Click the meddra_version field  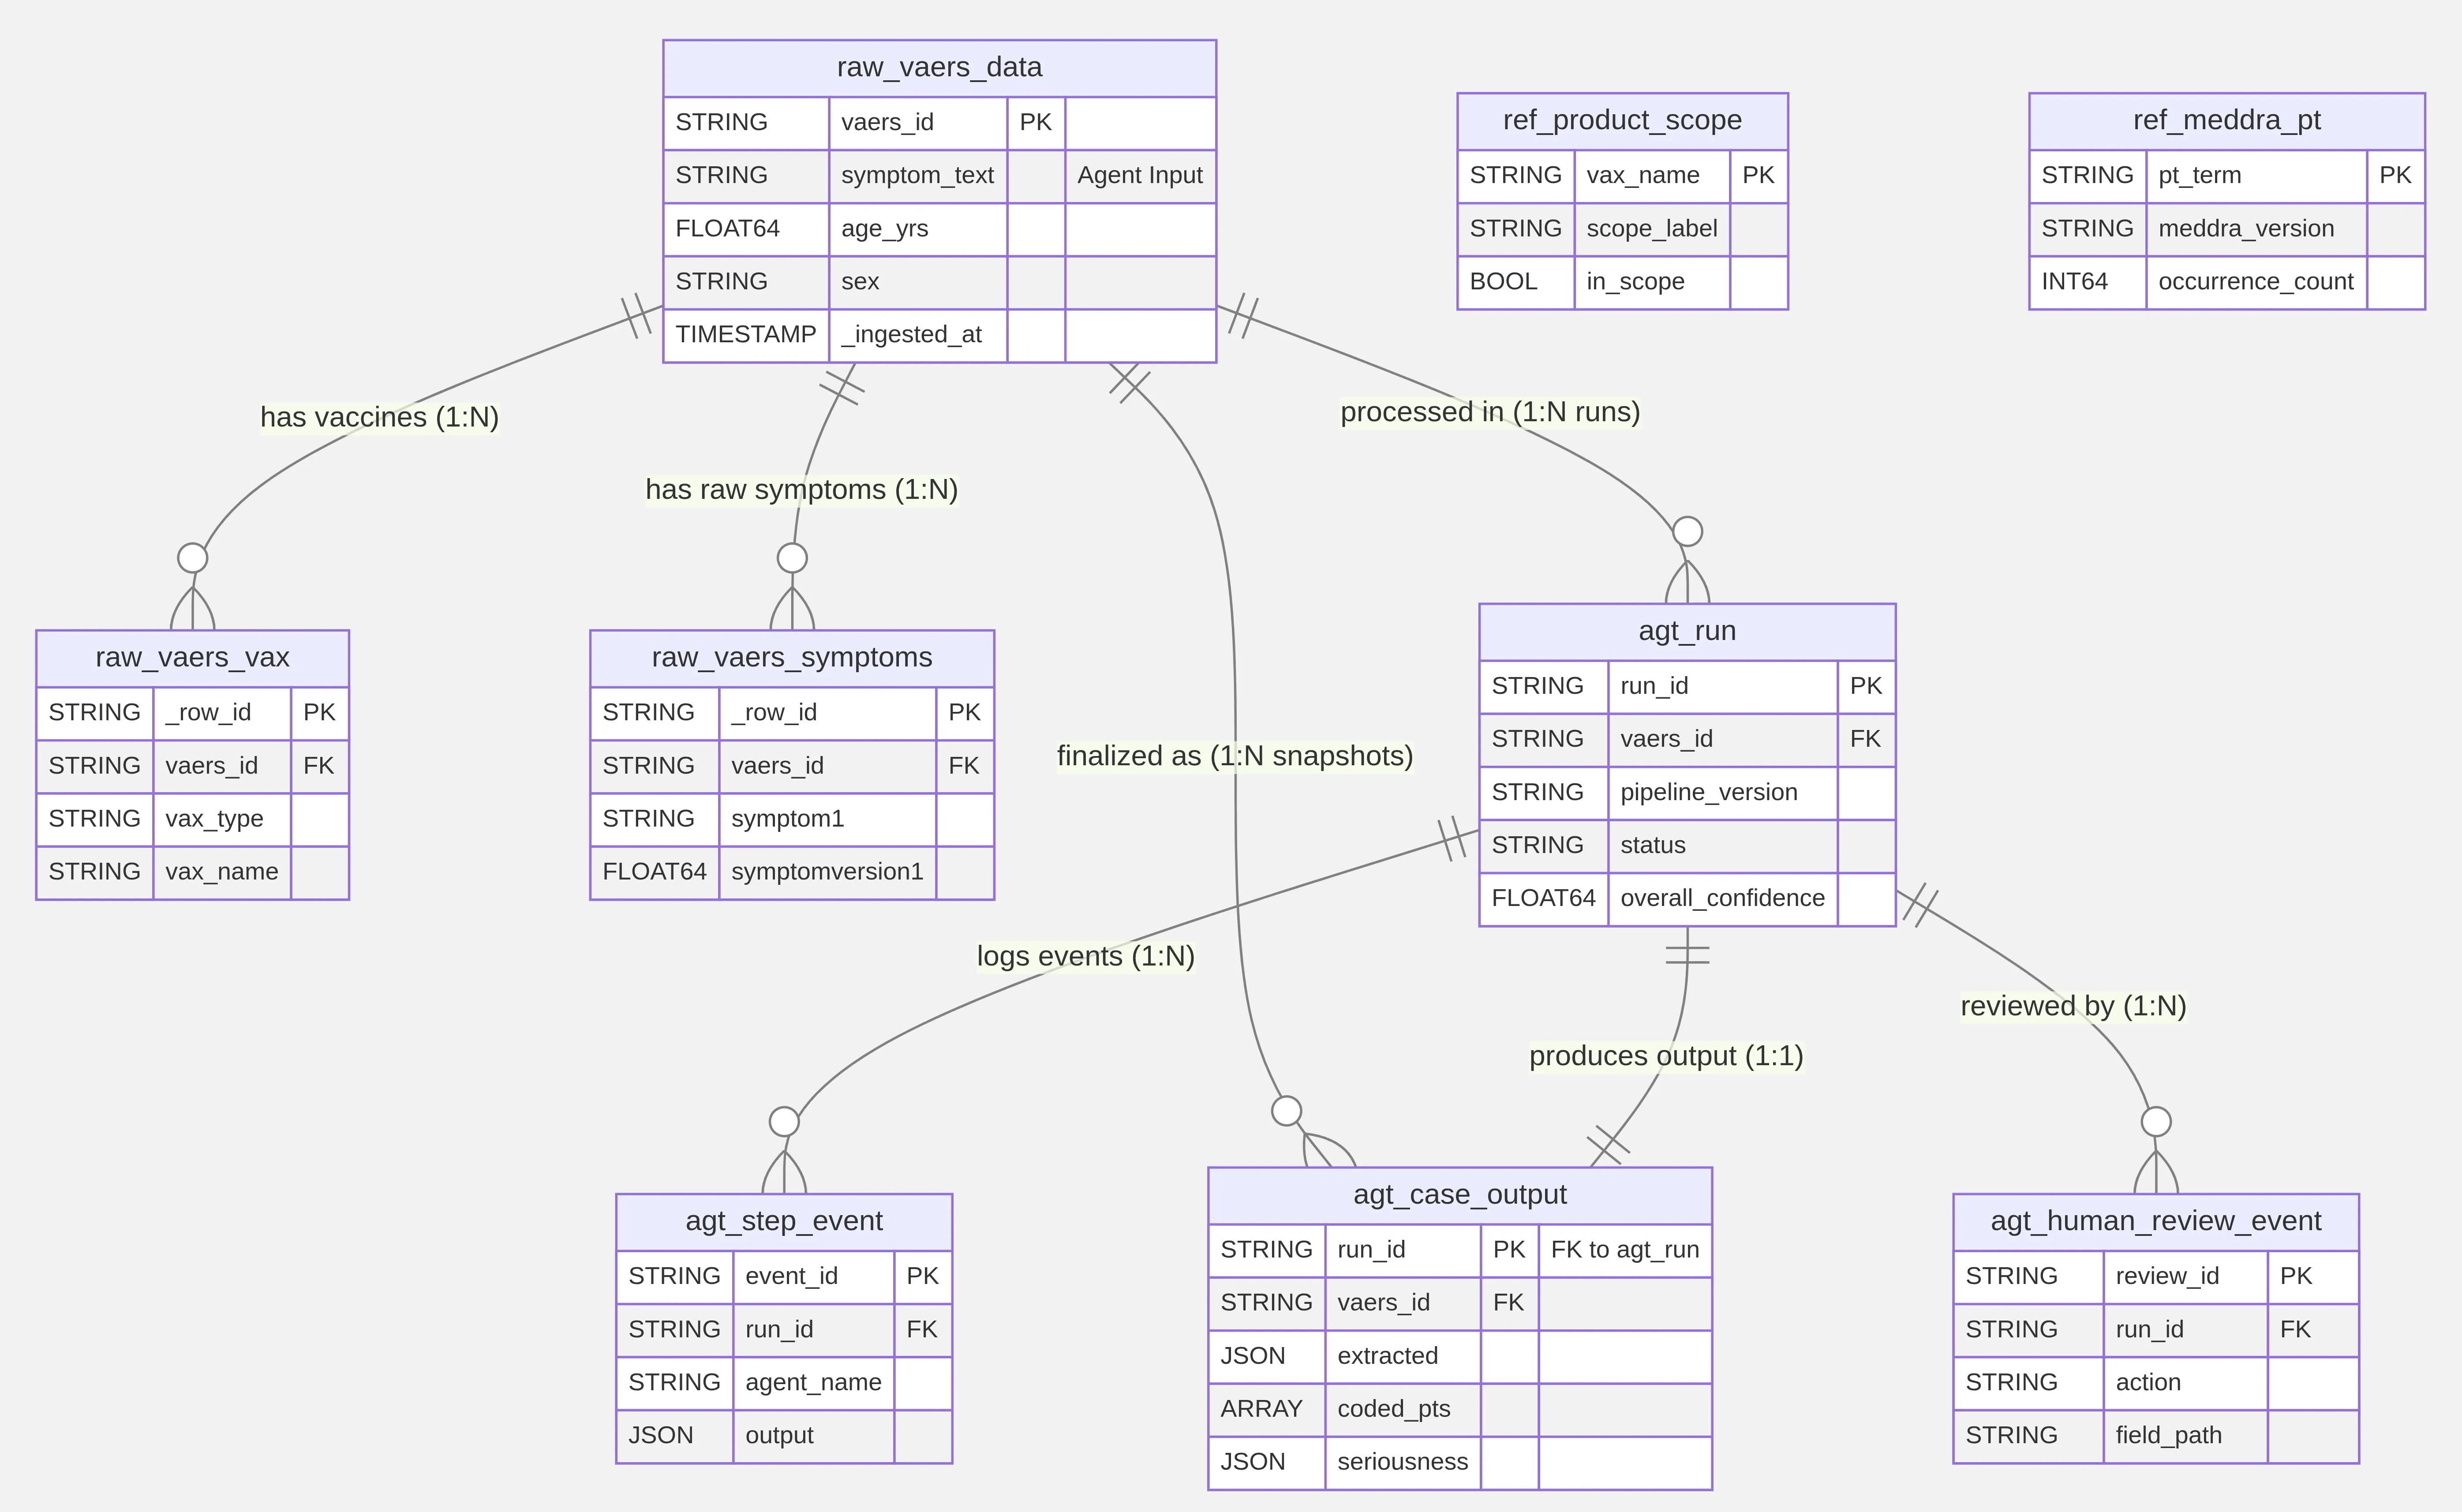(2256, 229)
